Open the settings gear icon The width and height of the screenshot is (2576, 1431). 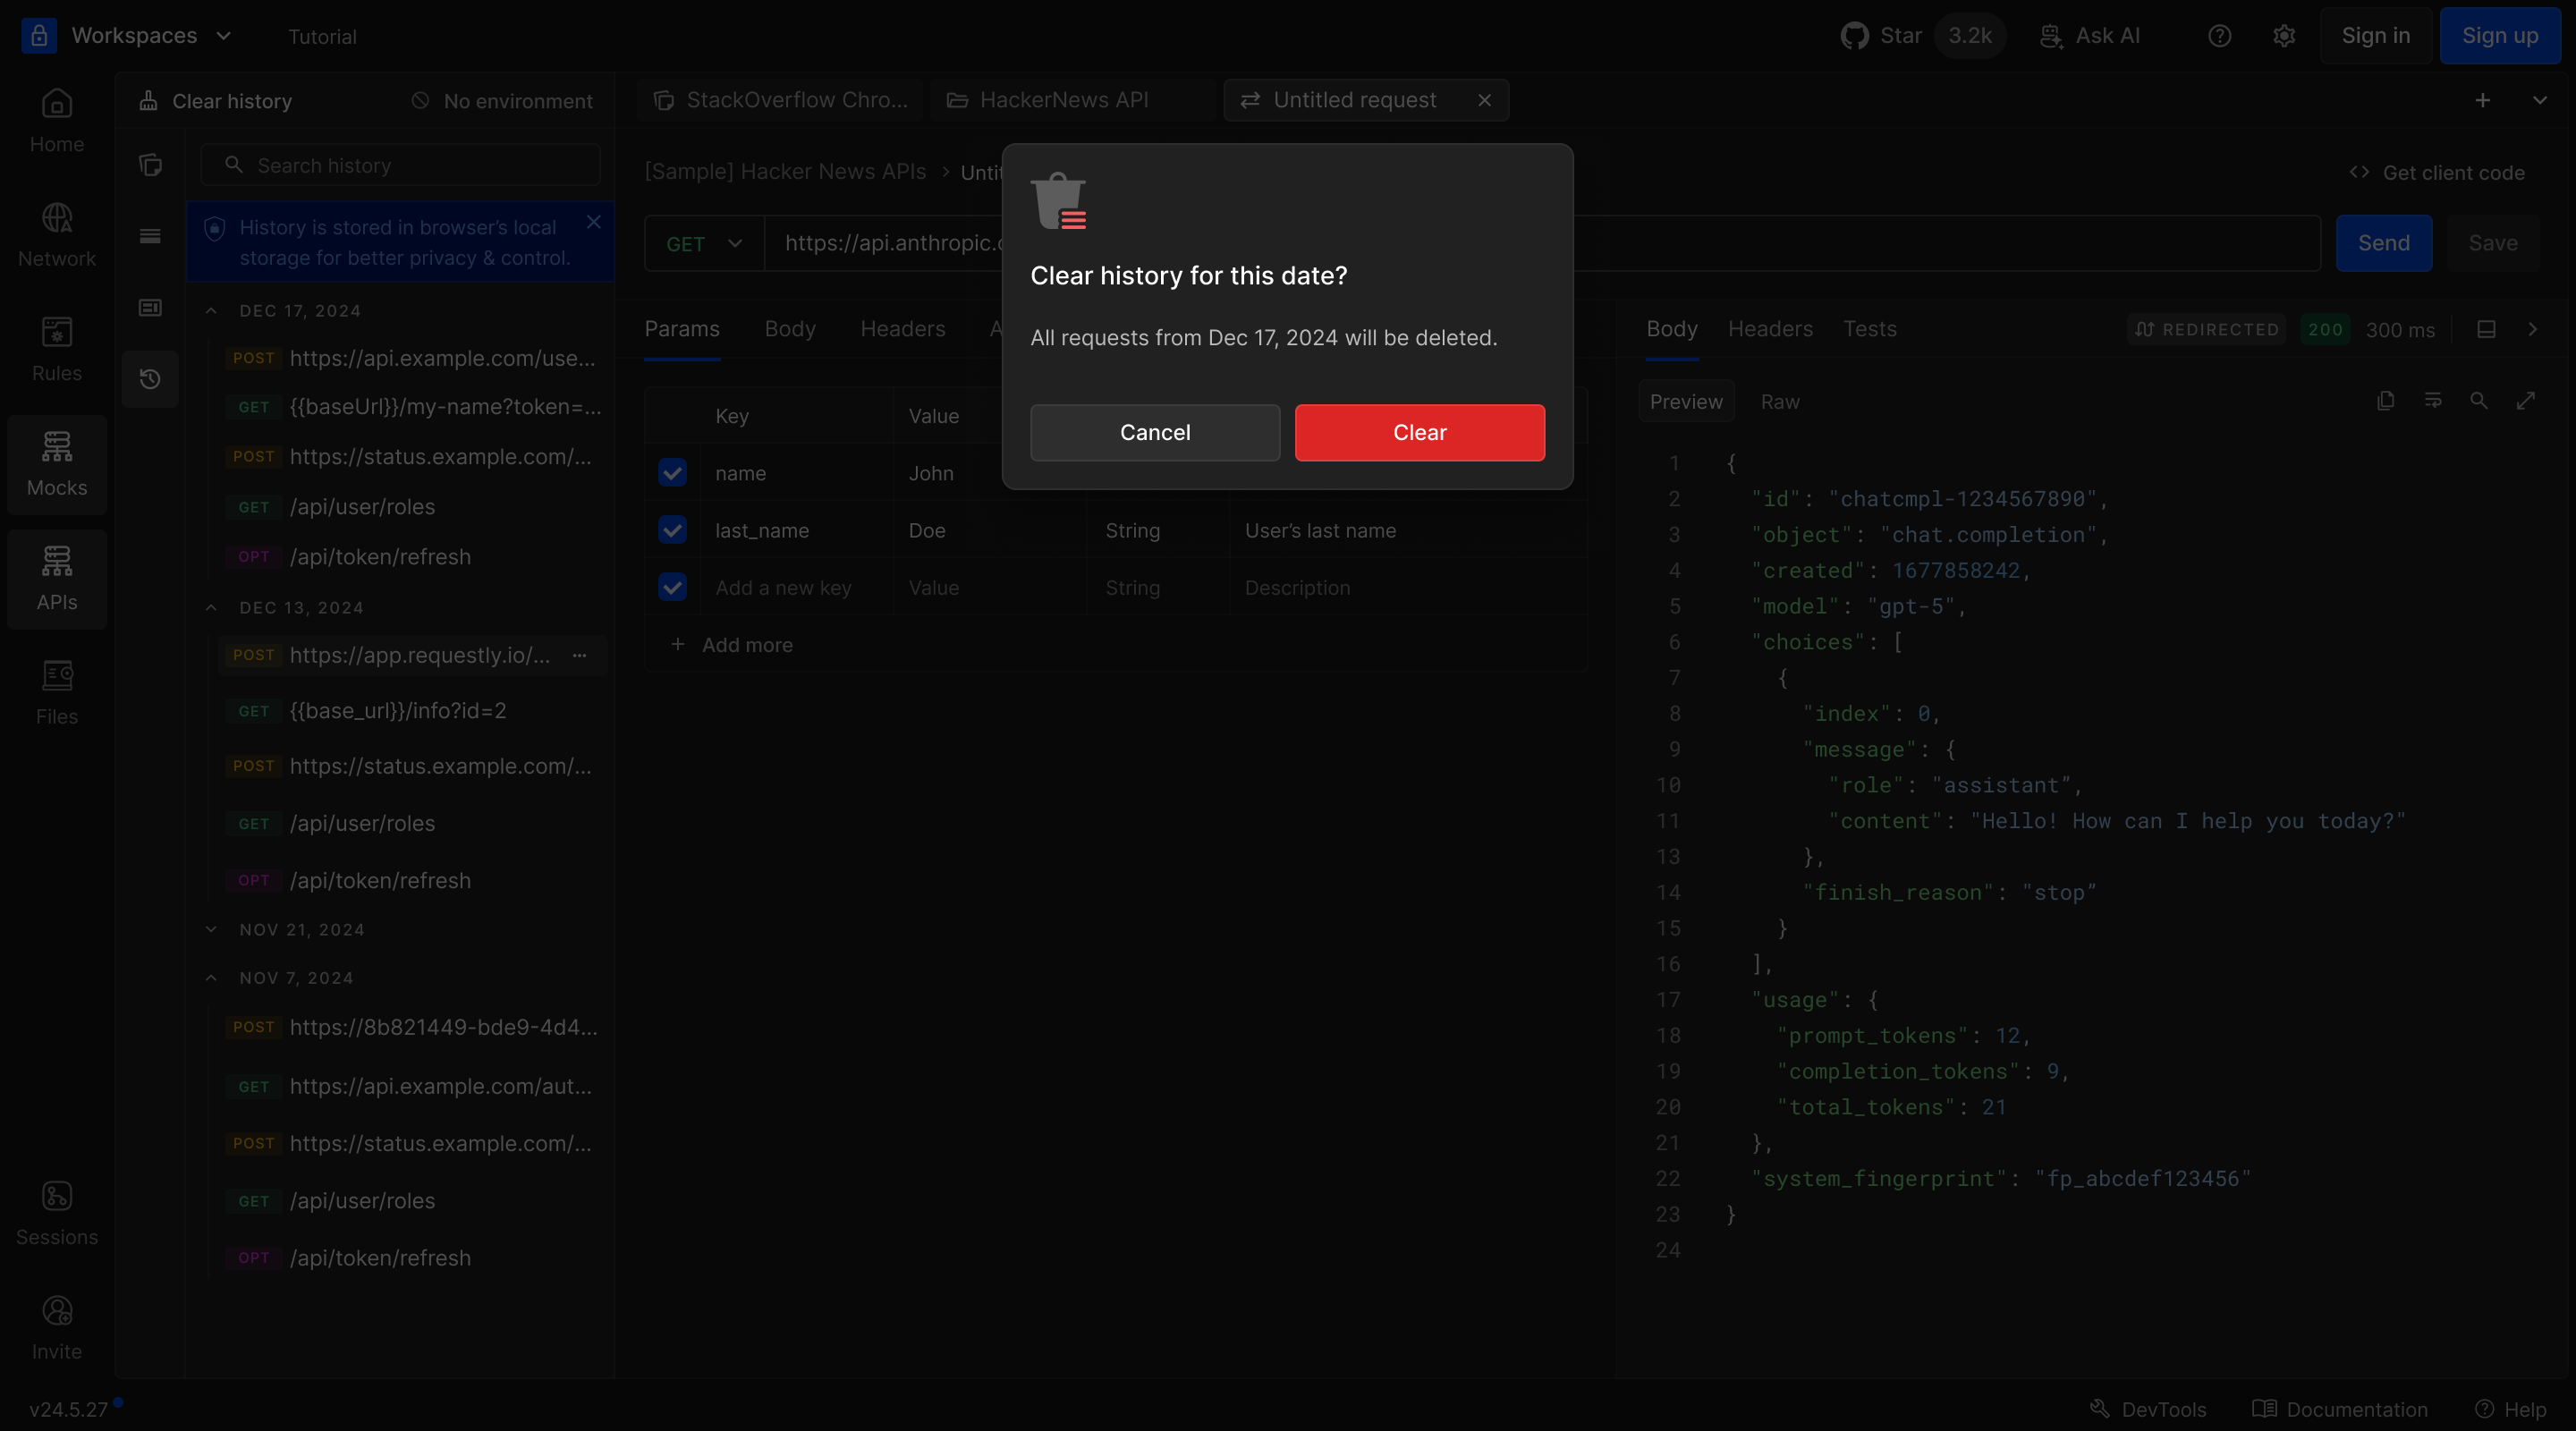pos(2284,36)
